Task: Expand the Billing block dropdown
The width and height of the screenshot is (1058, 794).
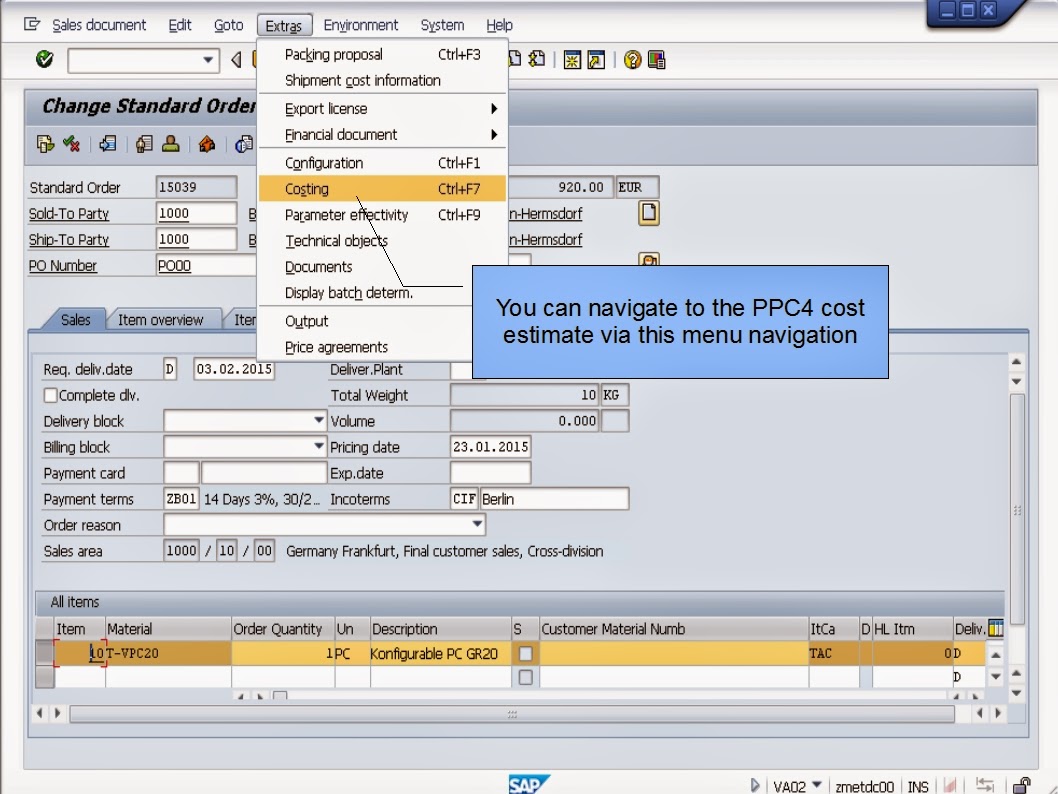Action: click(x=318, y=447)
